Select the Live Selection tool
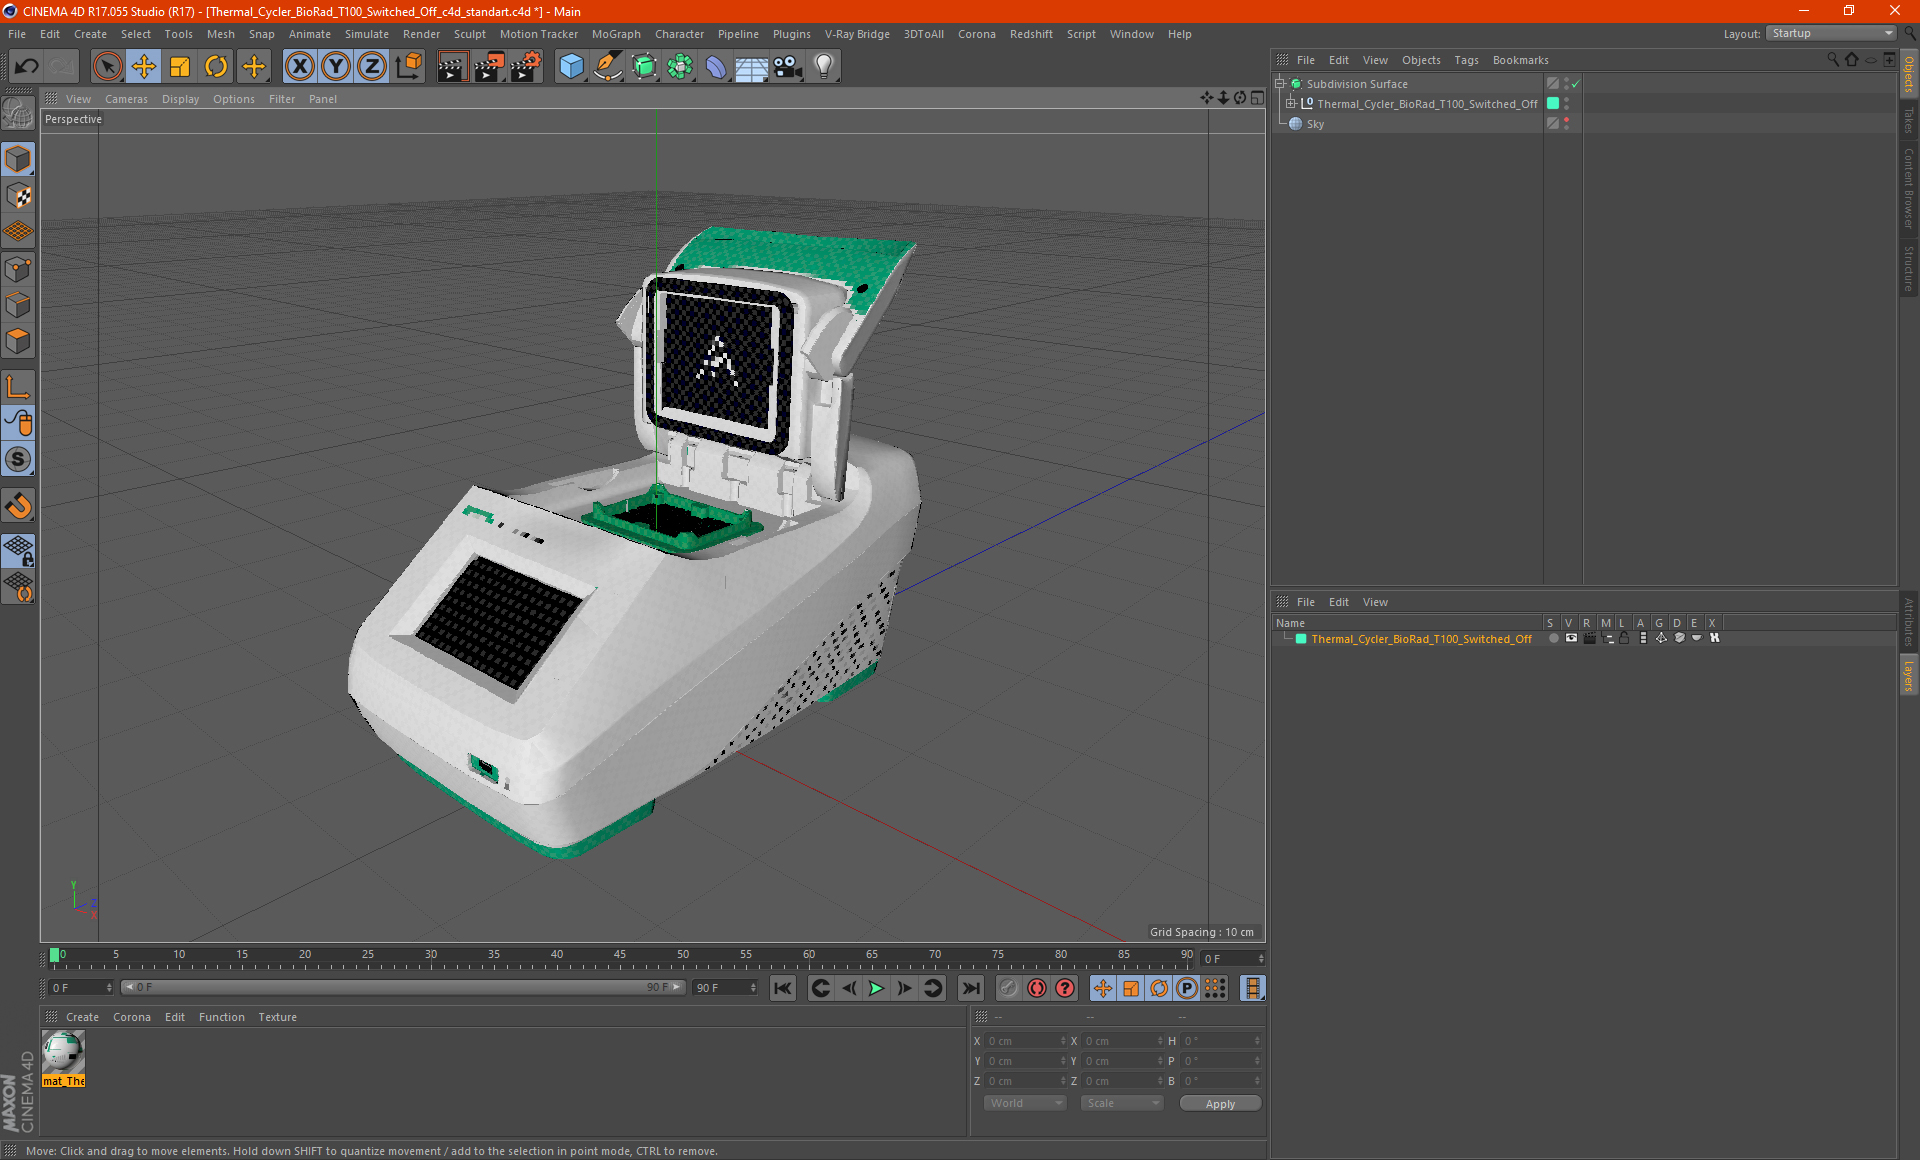 (x=107, y=66)
